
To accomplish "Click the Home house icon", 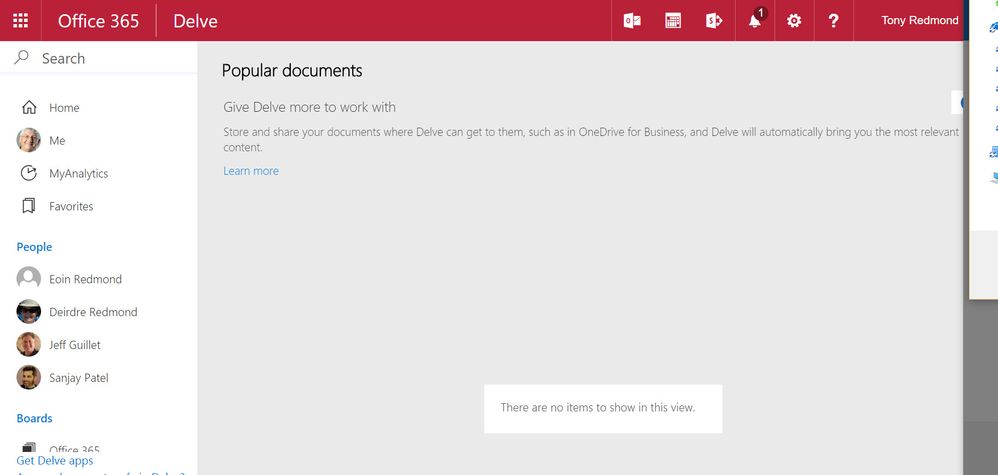I will pyautogui.click(x=29, y=108).
